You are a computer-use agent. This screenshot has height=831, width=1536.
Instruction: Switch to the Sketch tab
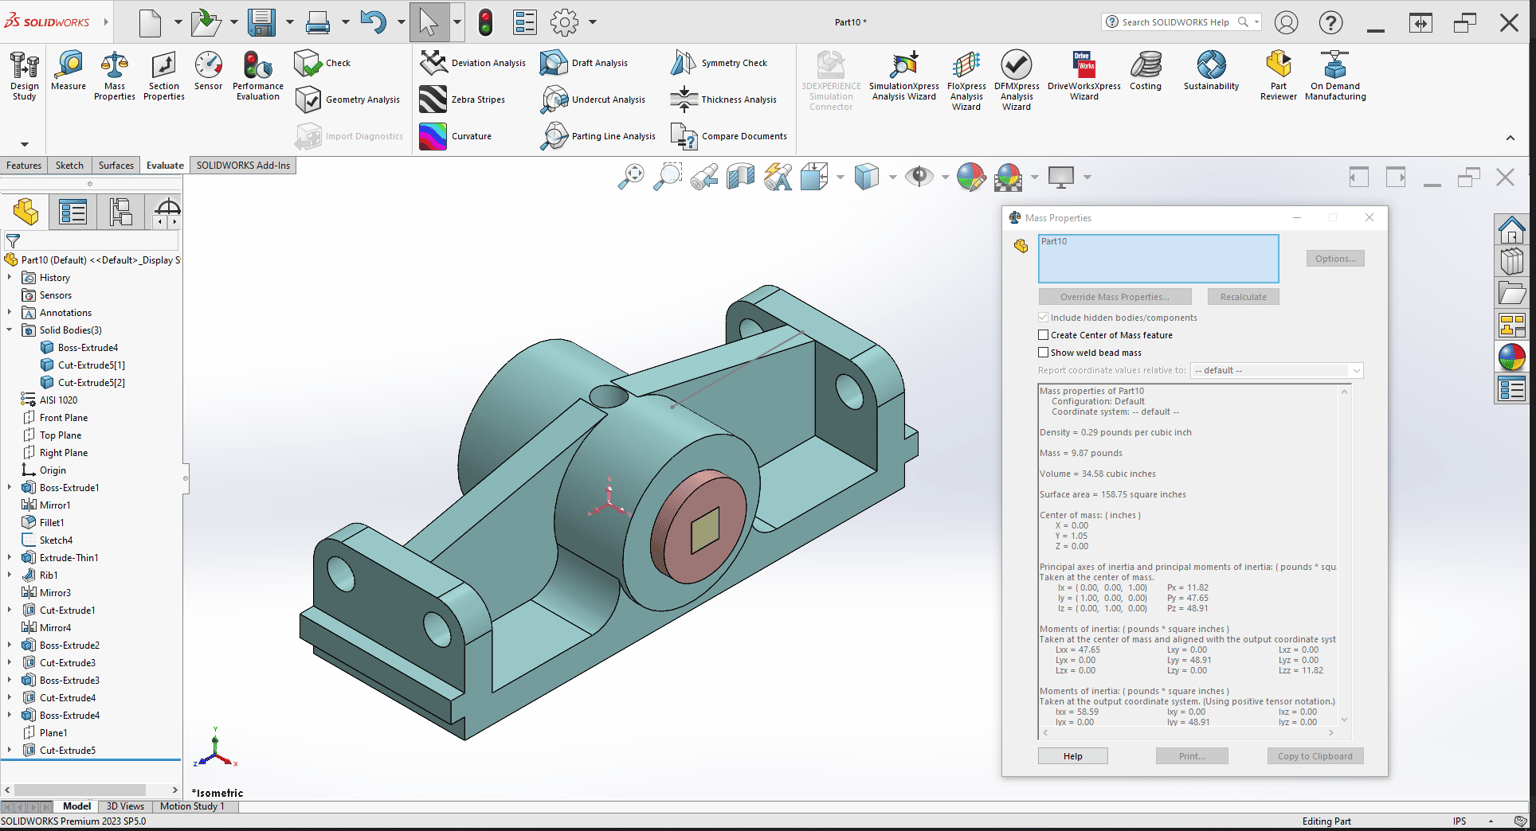tap(69, 165)
